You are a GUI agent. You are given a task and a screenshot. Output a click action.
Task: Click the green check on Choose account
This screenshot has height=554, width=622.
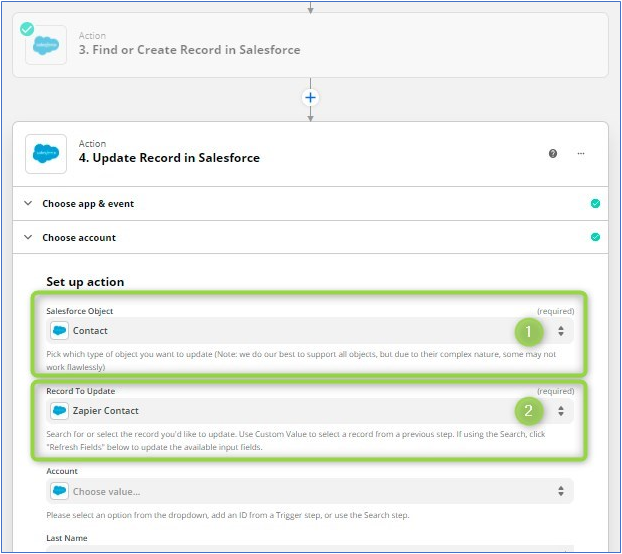coord(595,237)
